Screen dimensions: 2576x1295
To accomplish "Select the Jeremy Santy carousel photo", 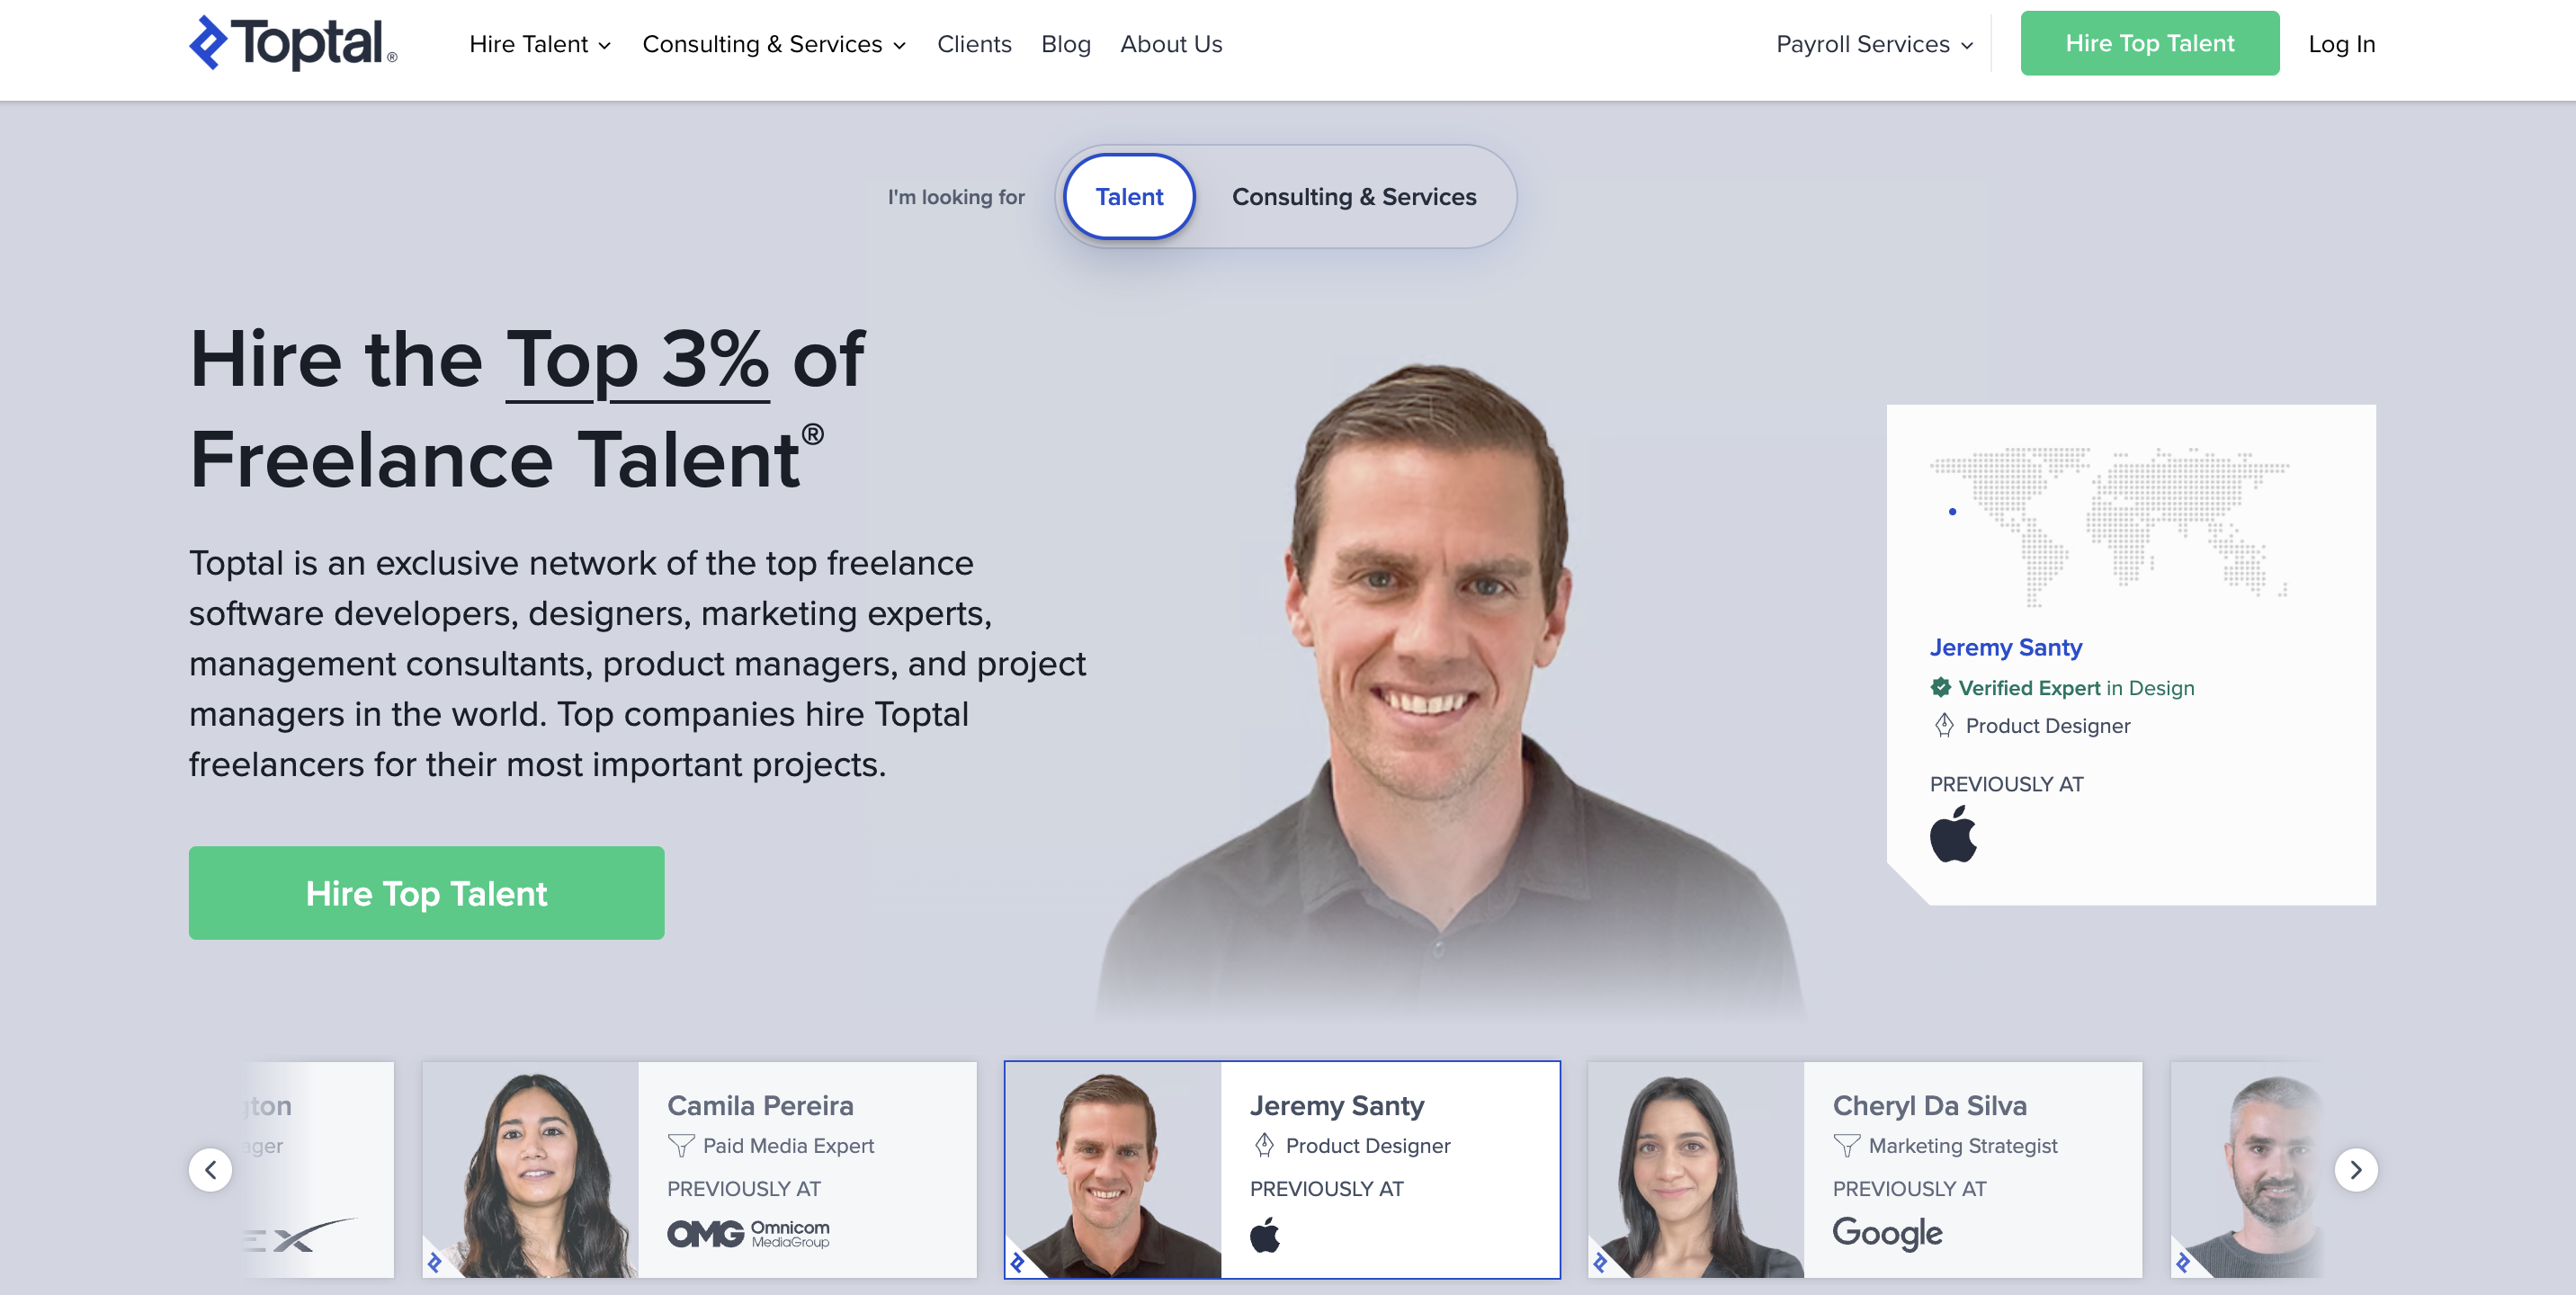I will pos(1113,1170).
